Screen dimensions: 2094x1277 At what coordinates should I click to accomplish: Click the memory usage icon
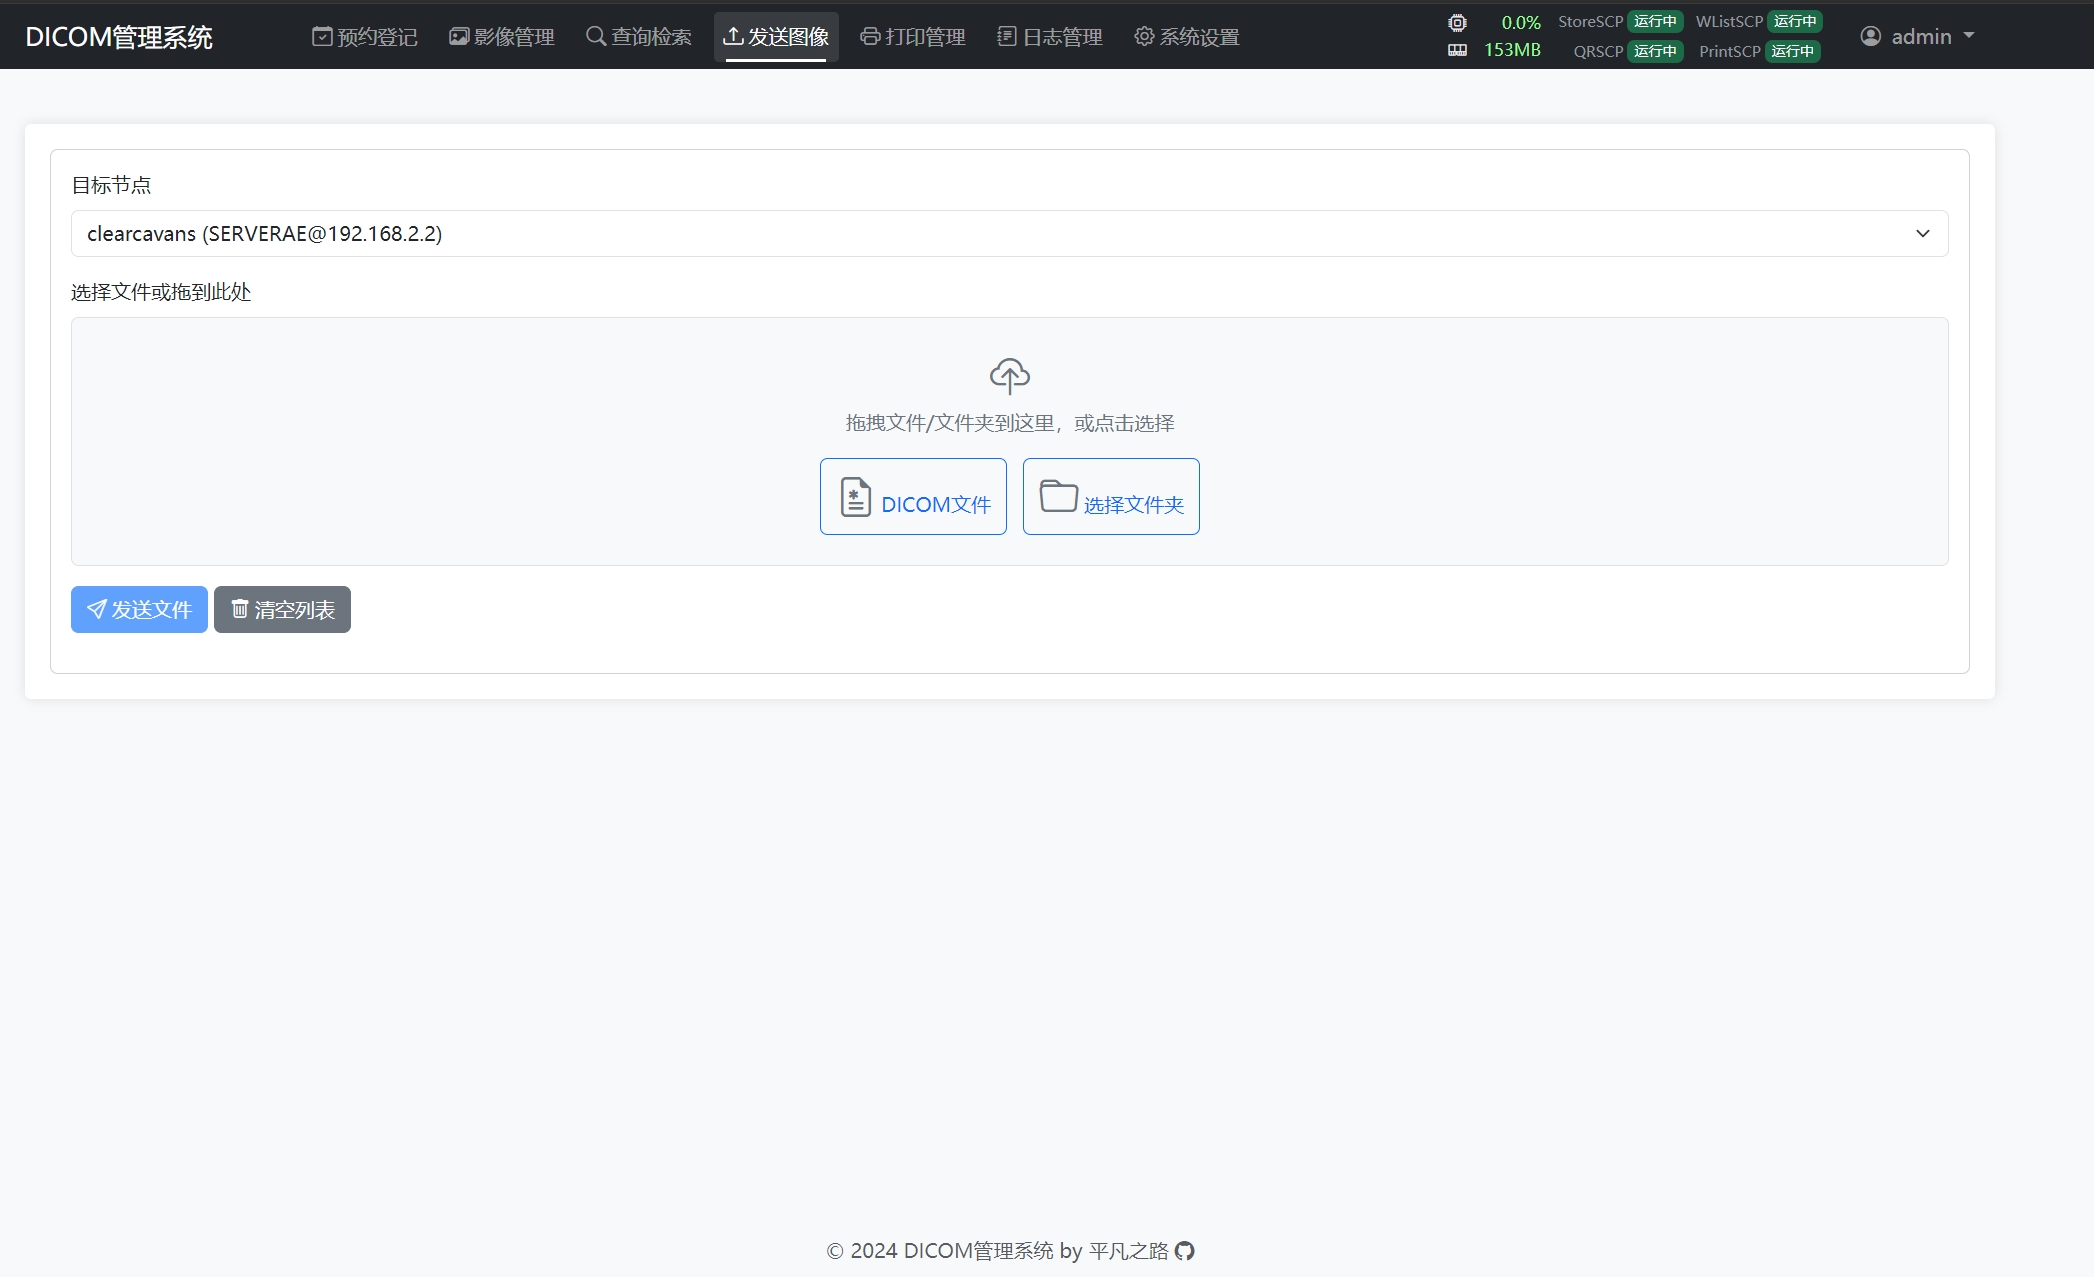coord(1457,50)
